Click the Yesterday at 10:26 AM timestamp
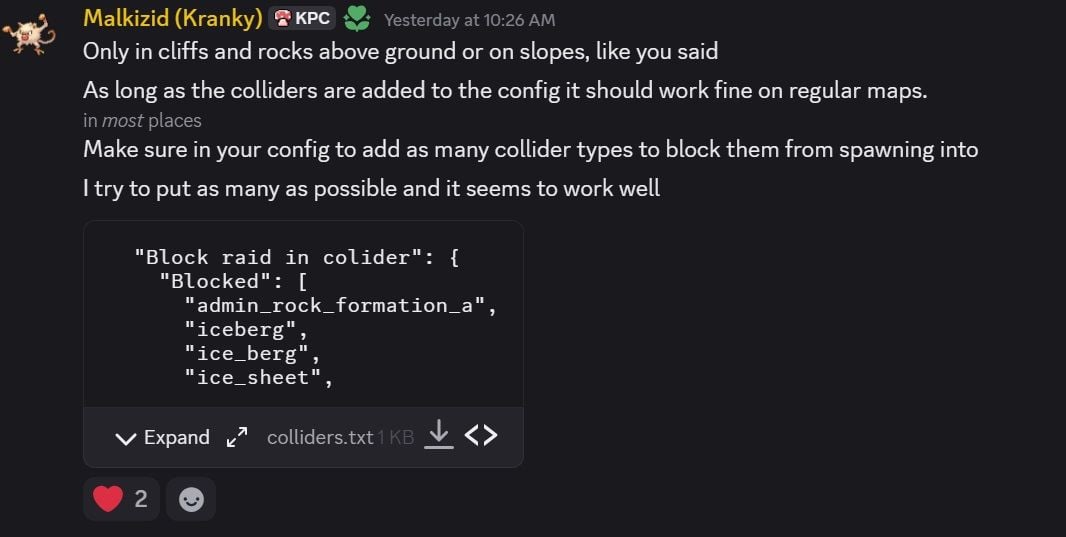 click(469, 20)
